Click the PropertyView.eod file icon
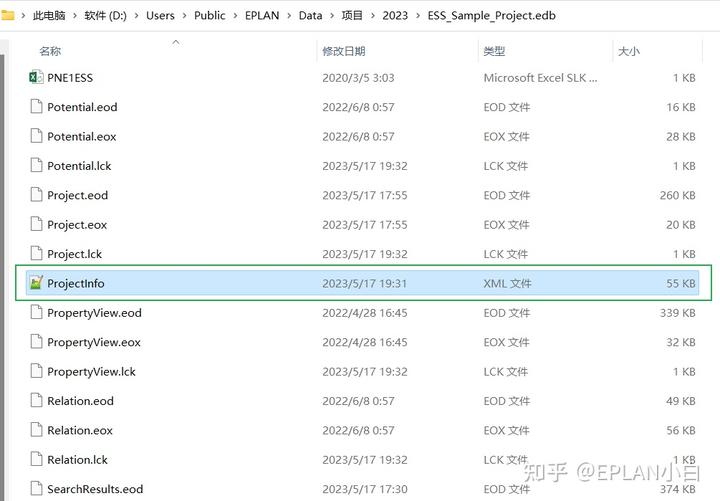Image resolution: width=720 pixels, height=501 pixels. 36,312
